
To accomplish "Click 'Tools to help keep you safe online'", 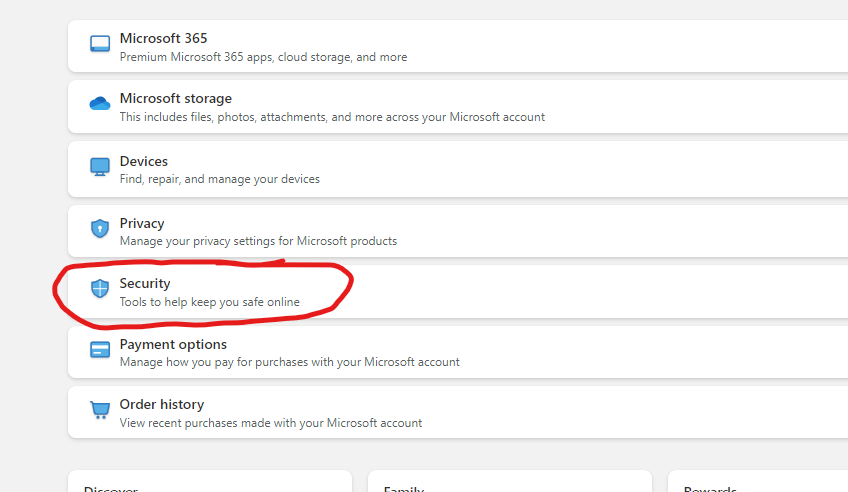I will tap(210, 302).
